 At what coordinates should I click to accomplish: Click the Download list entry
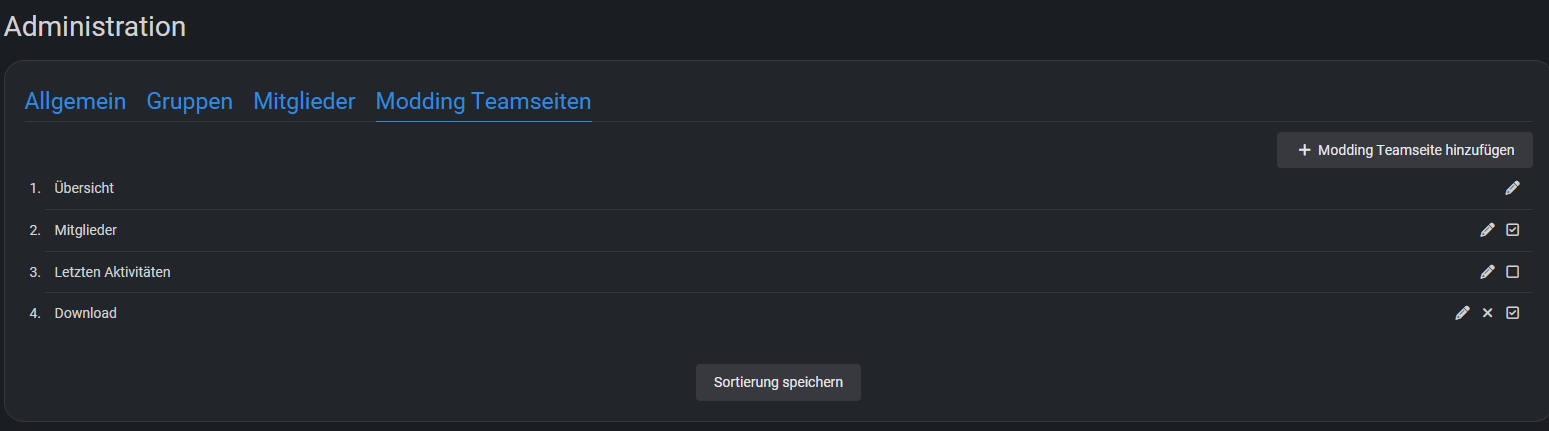[x=85, y=313]
